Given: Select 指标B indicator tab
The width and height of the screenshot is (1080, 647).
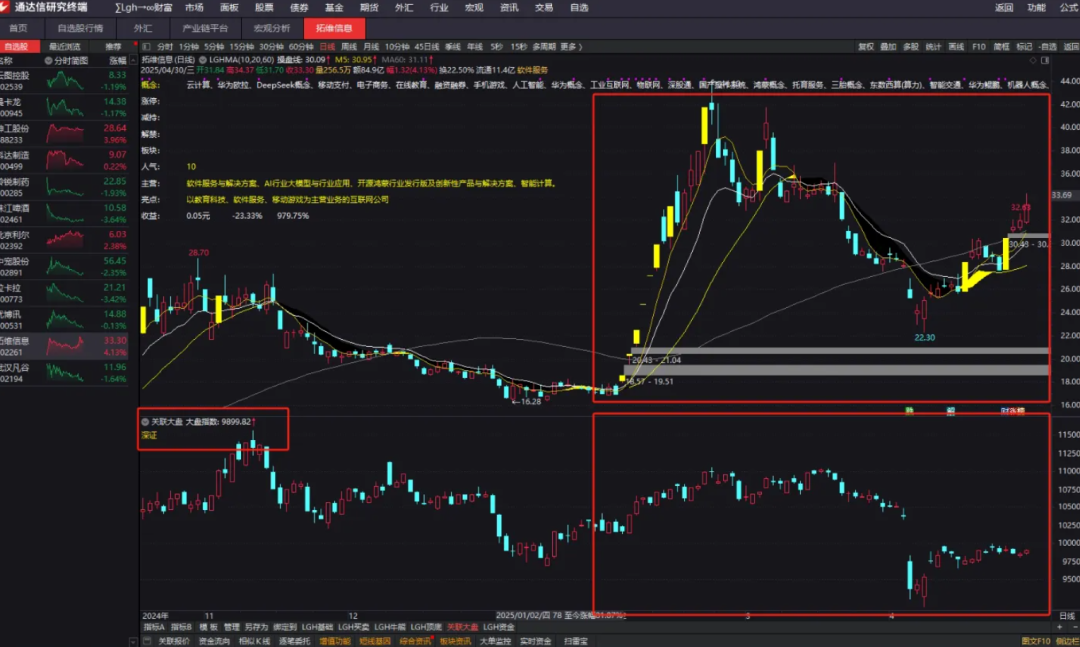Looking at the screenshot, I should [181, 627].
